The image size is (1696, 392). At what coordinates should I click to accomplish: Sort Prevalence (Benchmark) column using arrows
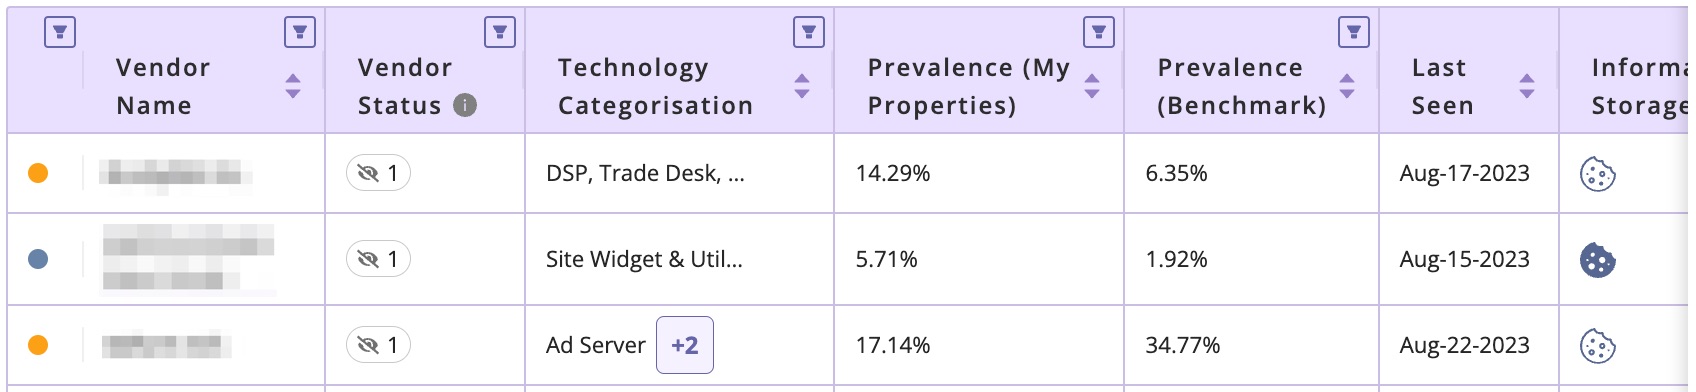[1347, 86]
